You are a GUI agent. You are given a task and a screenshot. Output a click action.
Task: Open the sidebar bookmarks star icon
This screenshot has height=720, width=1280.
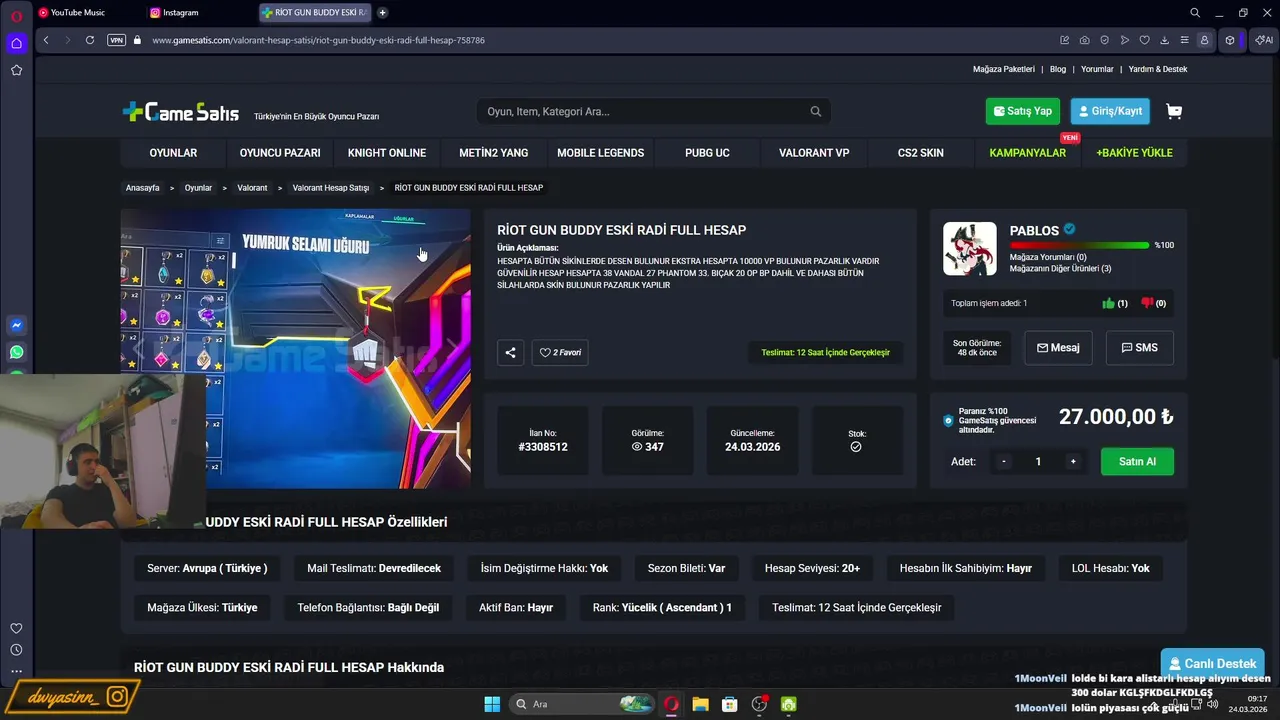point(16,70)
